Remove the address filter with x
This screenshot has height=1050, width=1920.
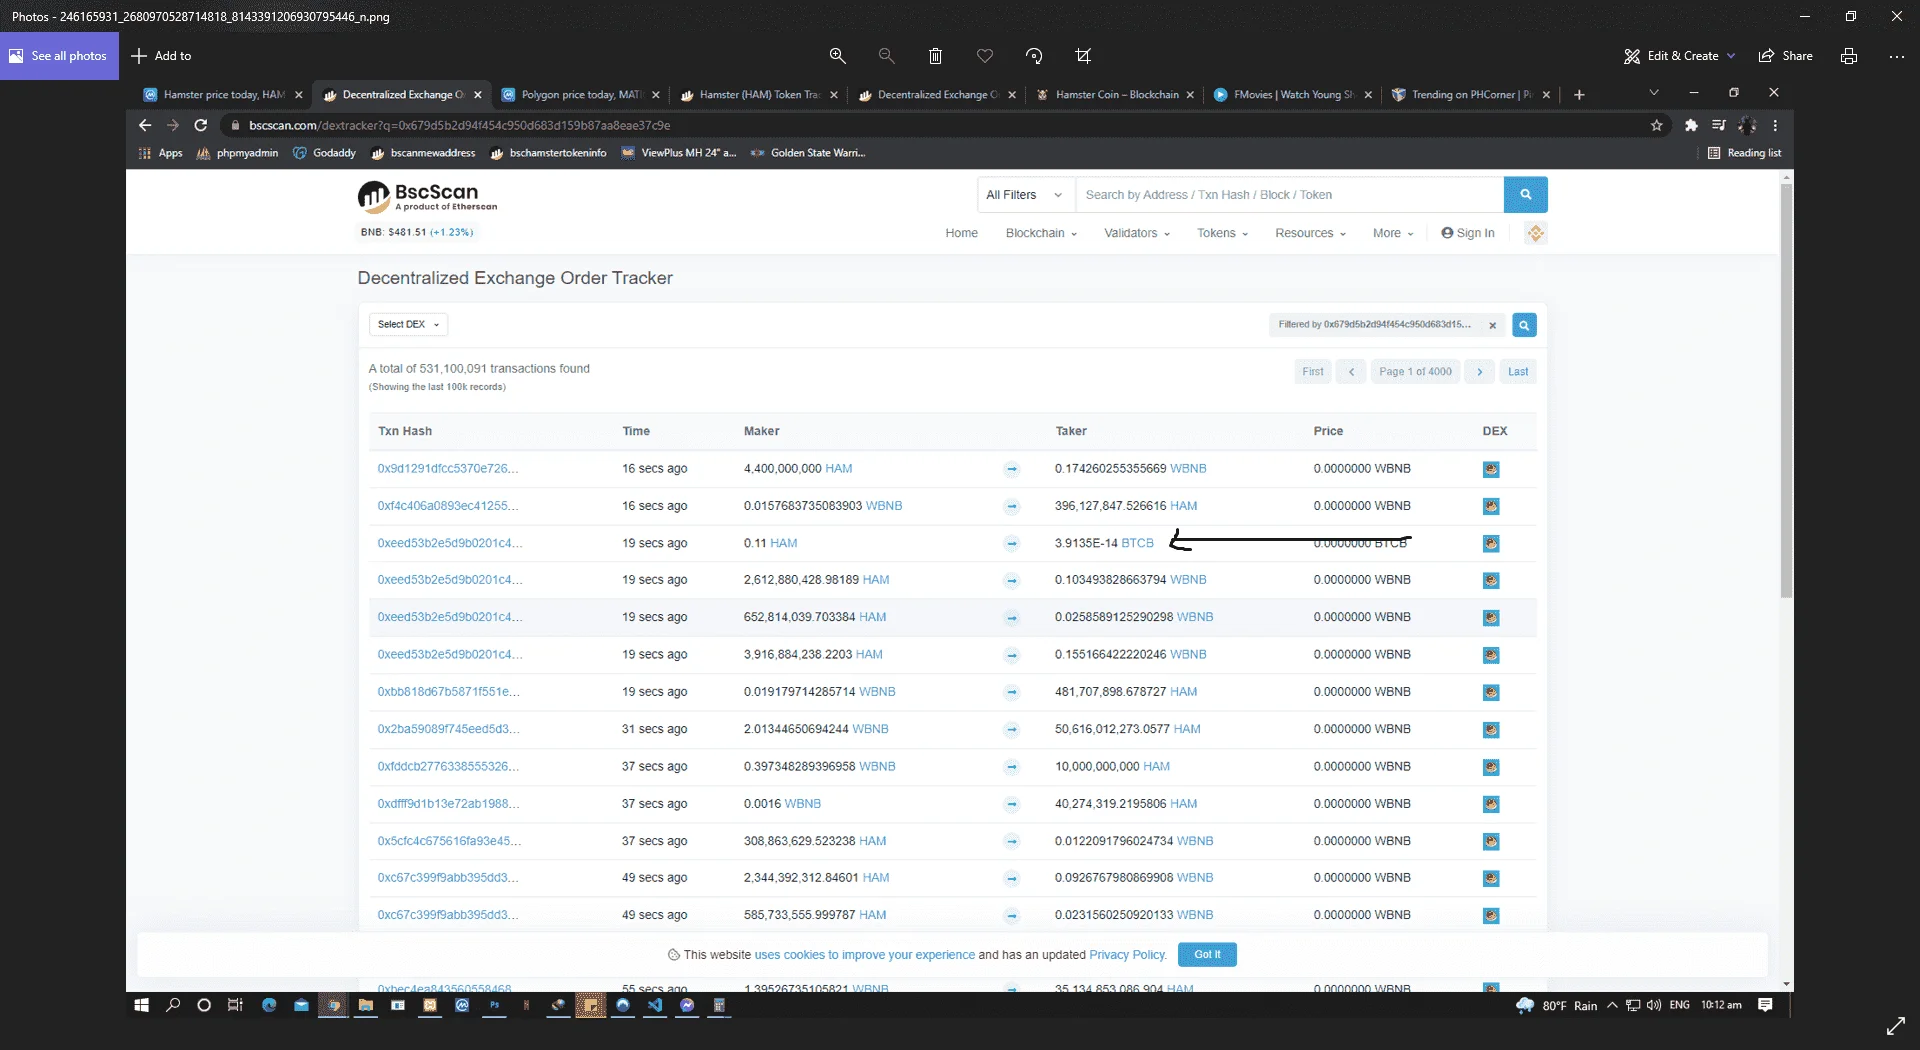[1492, 325]
